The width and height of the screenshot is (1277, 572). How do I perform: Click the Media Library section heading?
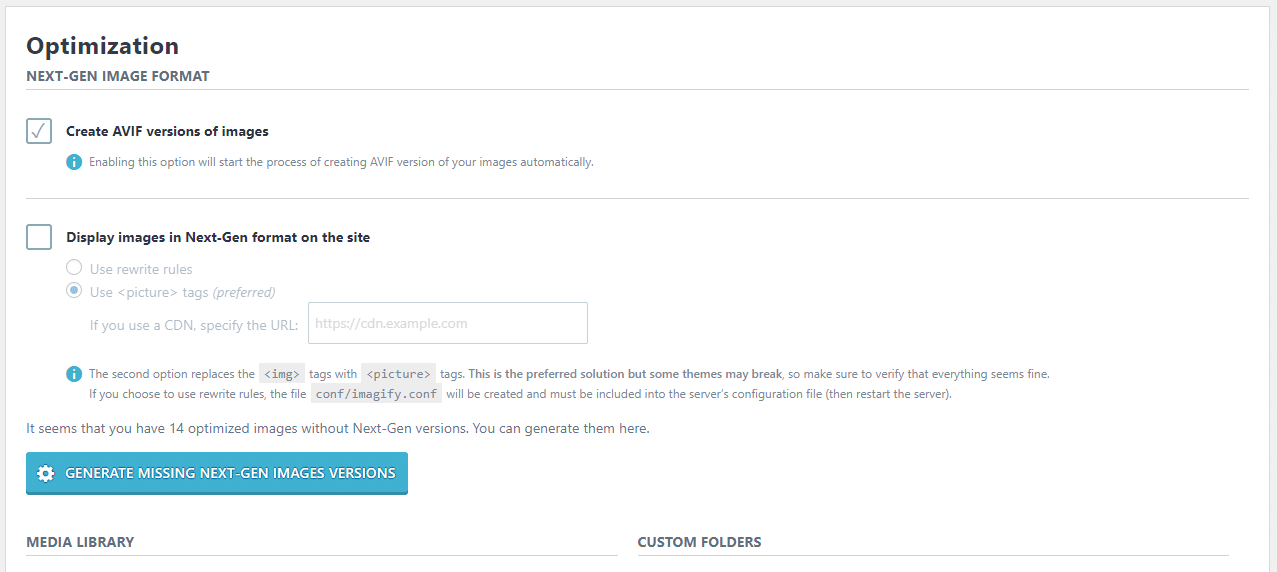tap(80, 542)
